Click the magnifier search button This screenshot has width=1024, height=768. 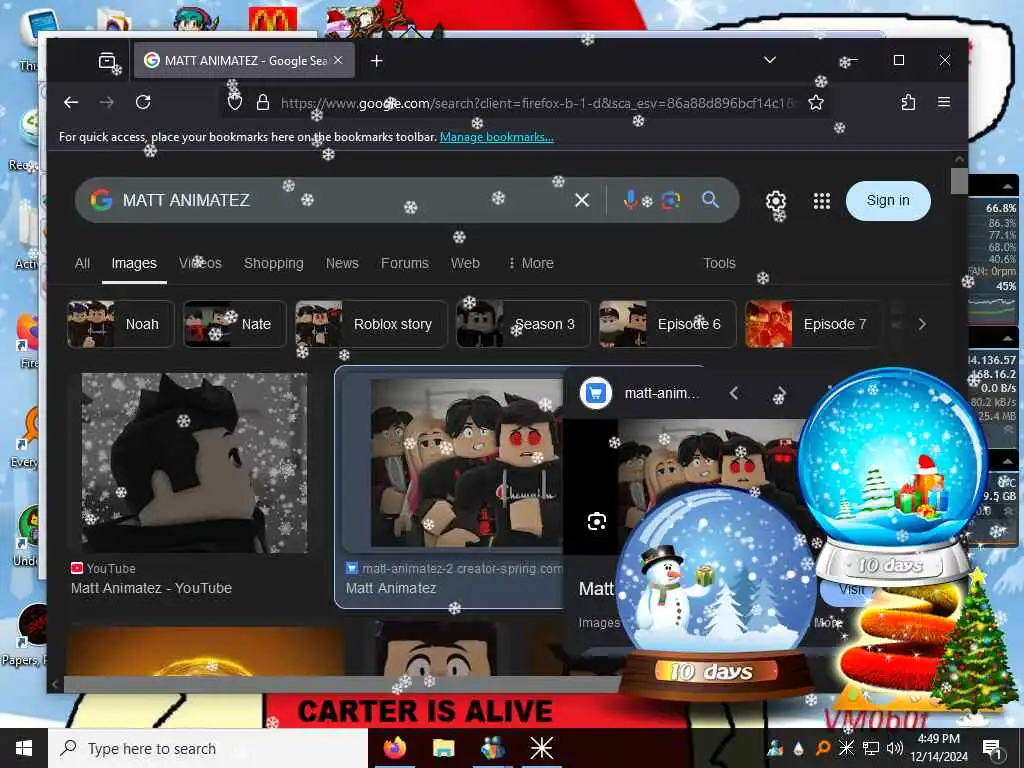pyautogui.click(x=711, y=200)
